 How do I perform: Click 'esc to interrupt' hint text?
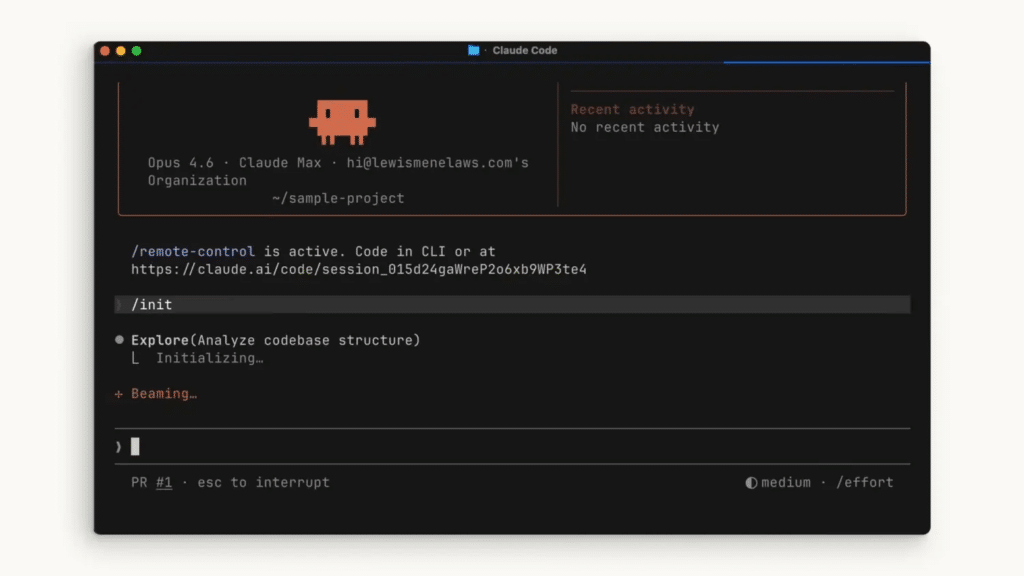[263, 483]
